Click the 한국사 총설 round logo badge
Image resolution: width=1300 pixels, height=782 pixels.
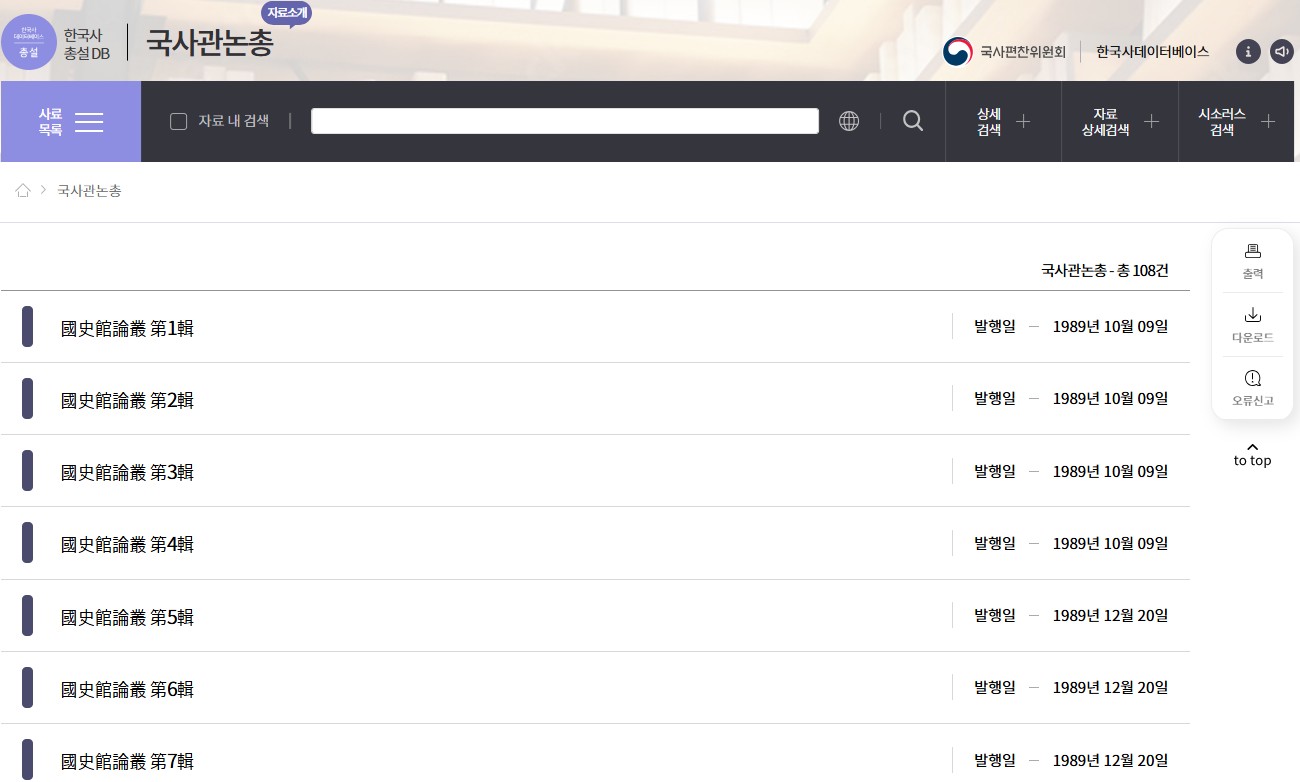(29, 42)
